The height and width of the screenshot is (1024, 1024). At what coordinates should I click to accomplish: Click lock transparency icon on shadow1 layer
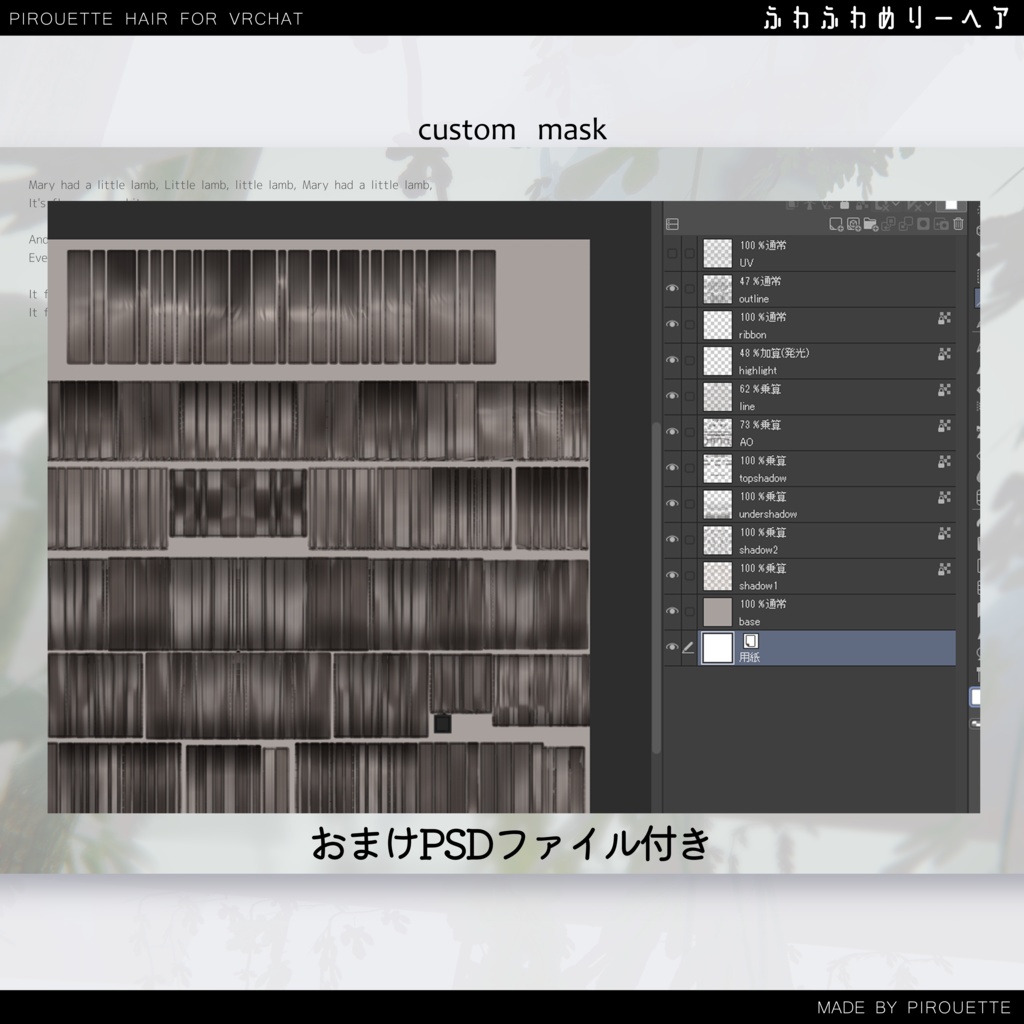944,569
